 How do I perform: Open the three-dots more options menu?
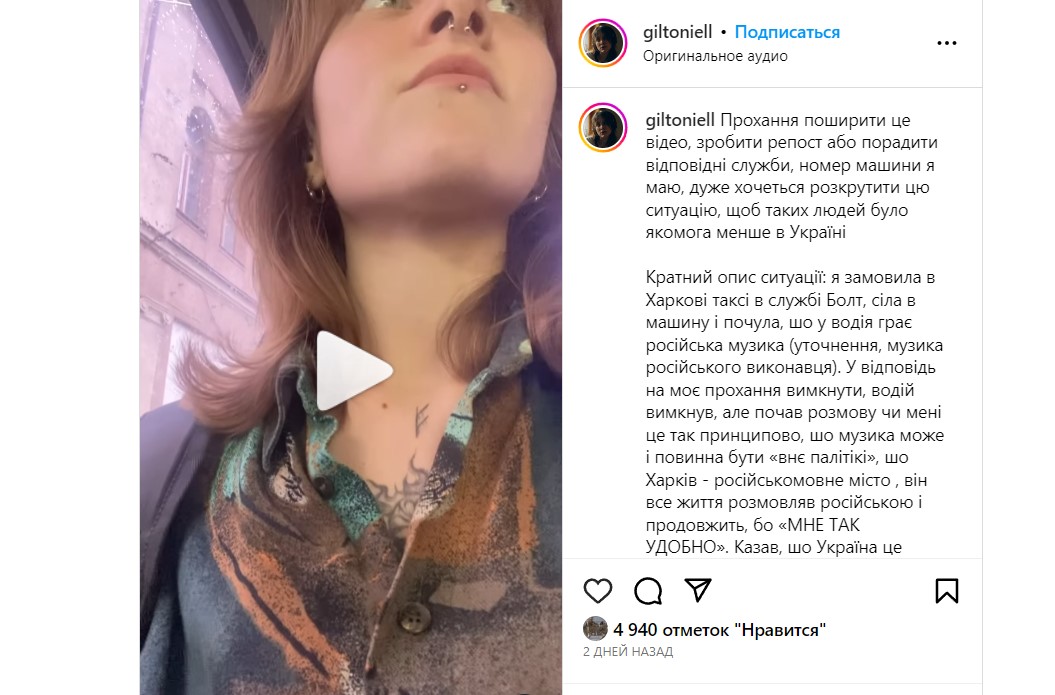[947, 43]
